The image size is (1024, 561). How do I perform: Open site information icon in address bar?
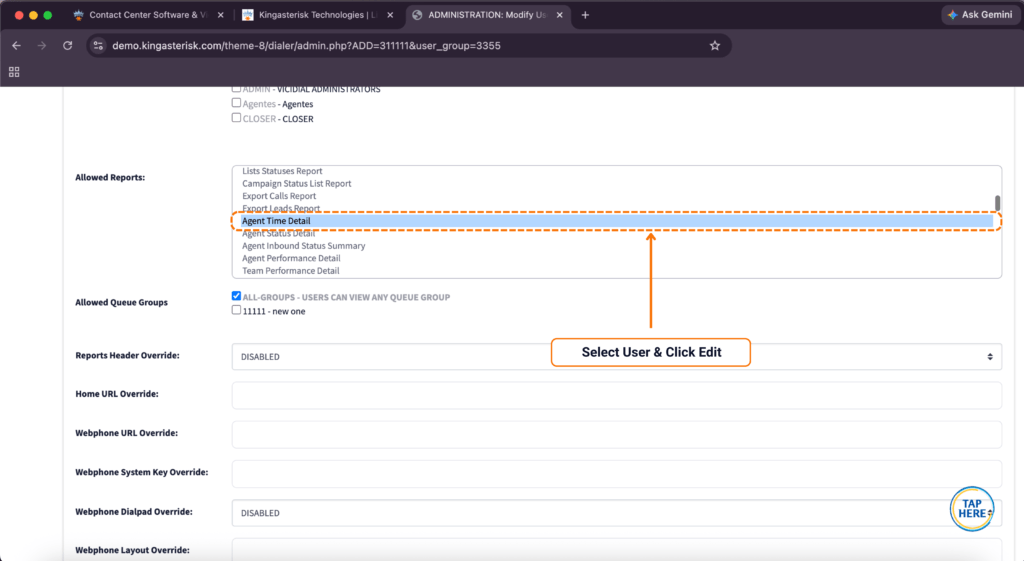[x=98, y=46]
